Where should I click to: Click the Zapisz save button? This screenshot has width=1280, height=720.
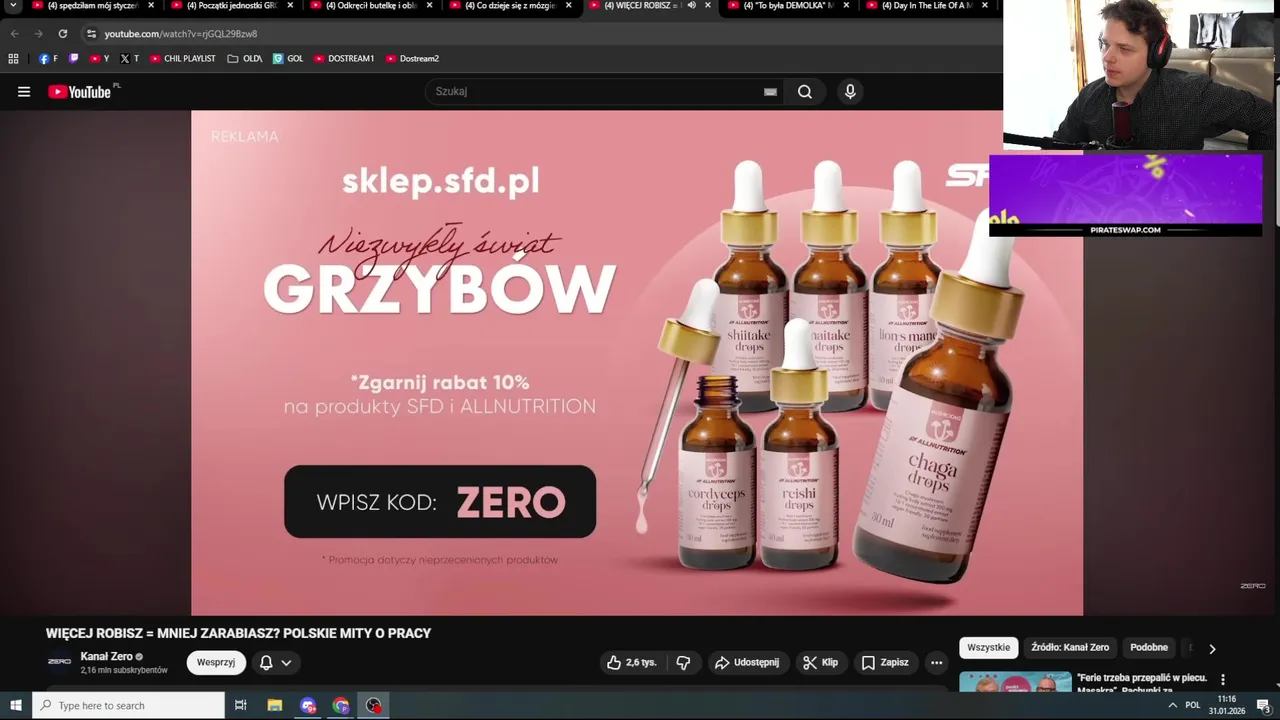tap(885, 663)
